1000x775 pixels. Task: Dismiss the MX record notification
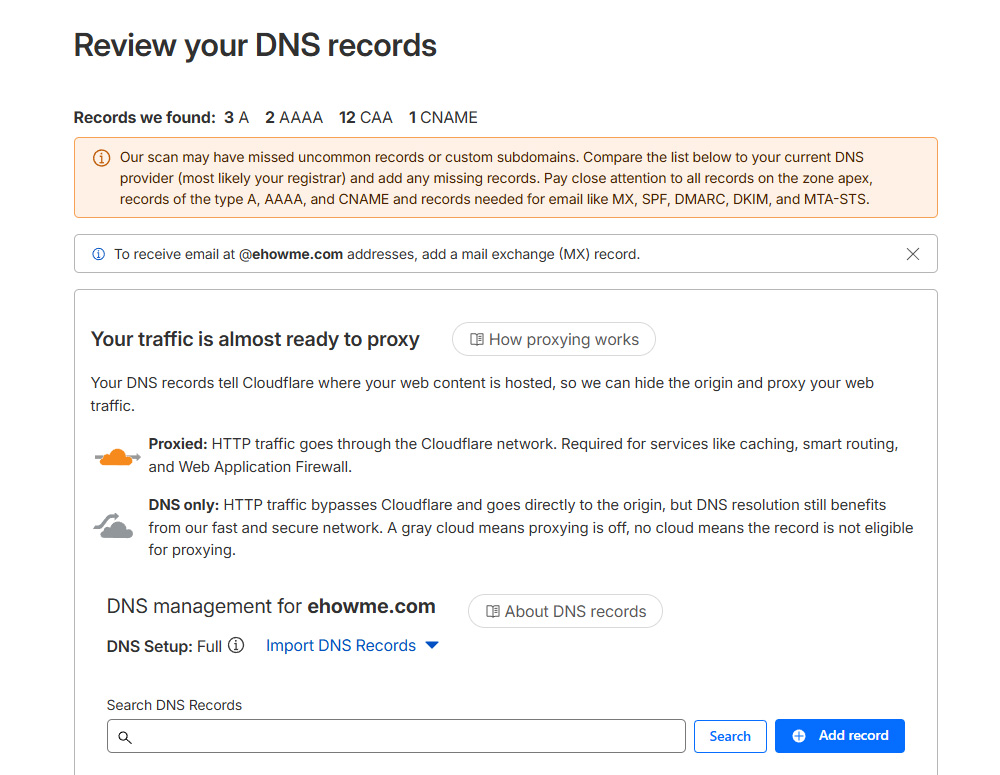point(912,254)
